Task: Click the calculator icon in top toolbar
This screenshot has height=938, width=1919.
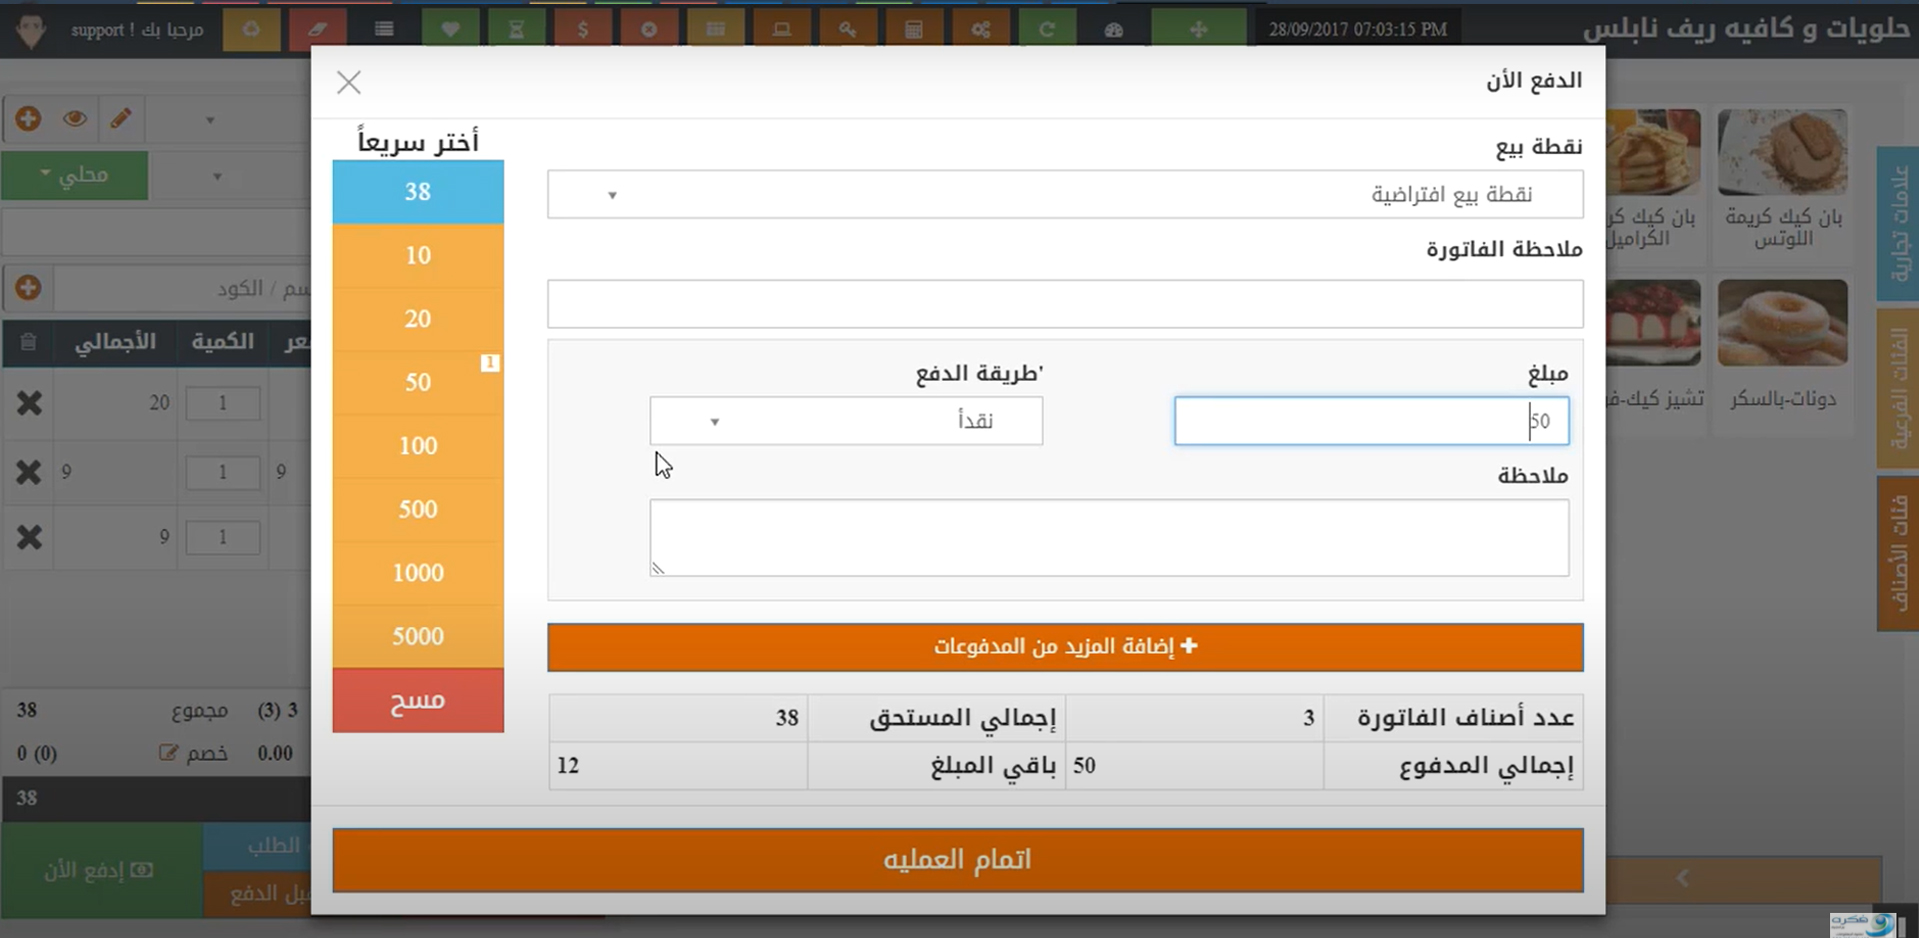Action: click(x=914, y=29)
